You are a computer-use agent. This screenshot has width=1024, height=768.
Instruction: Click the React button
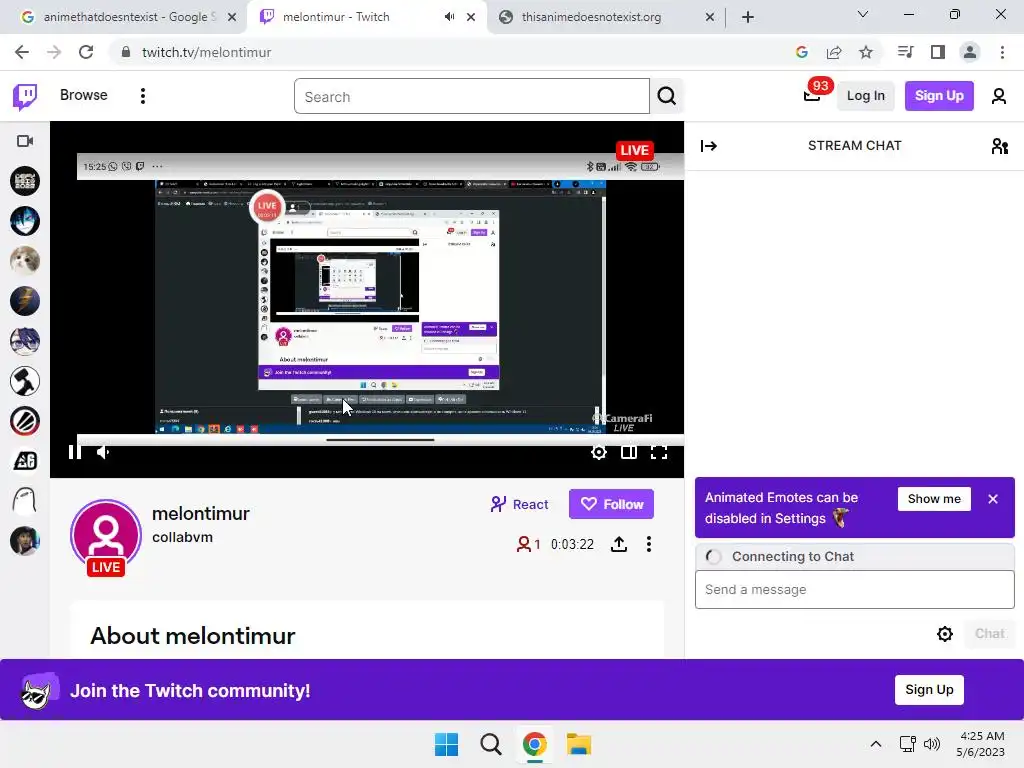coord(519,504)
